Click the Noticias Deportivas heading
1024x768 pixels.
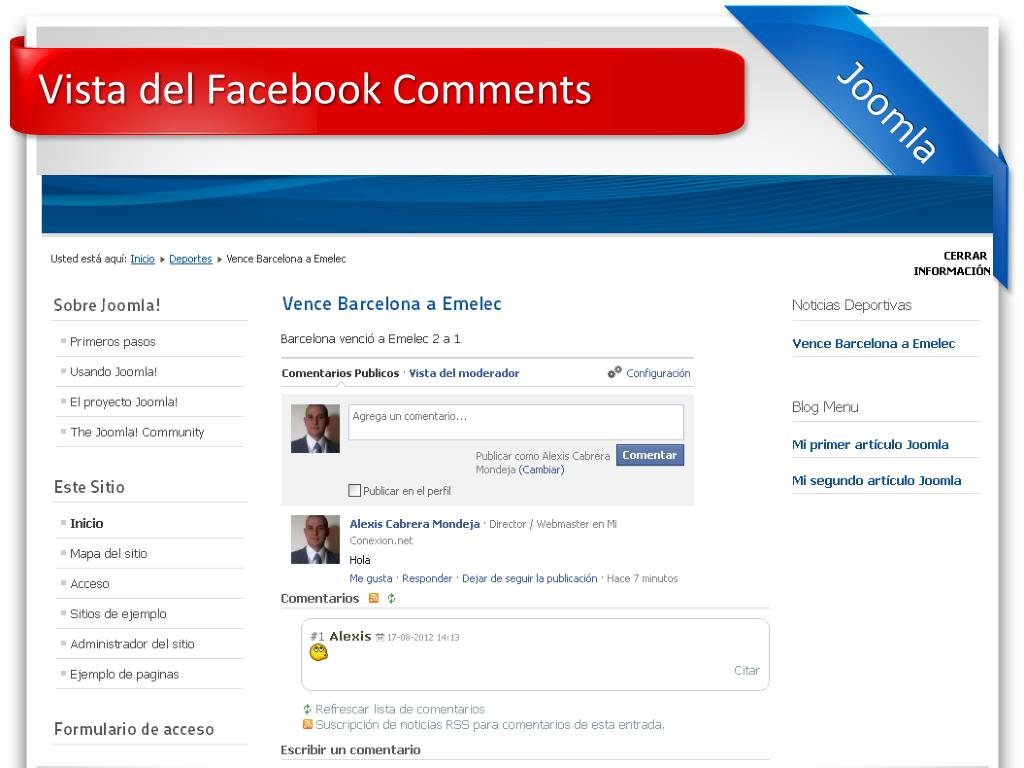coord(852,305)
